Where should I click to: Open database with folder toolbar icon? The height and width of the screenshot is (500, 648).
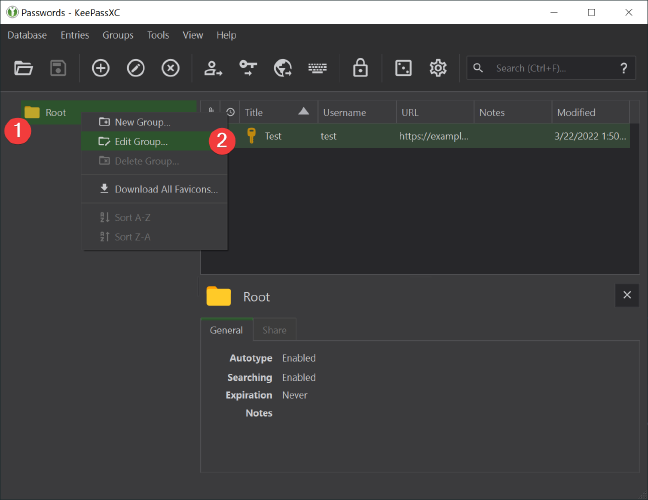click(x=23, y=68)
